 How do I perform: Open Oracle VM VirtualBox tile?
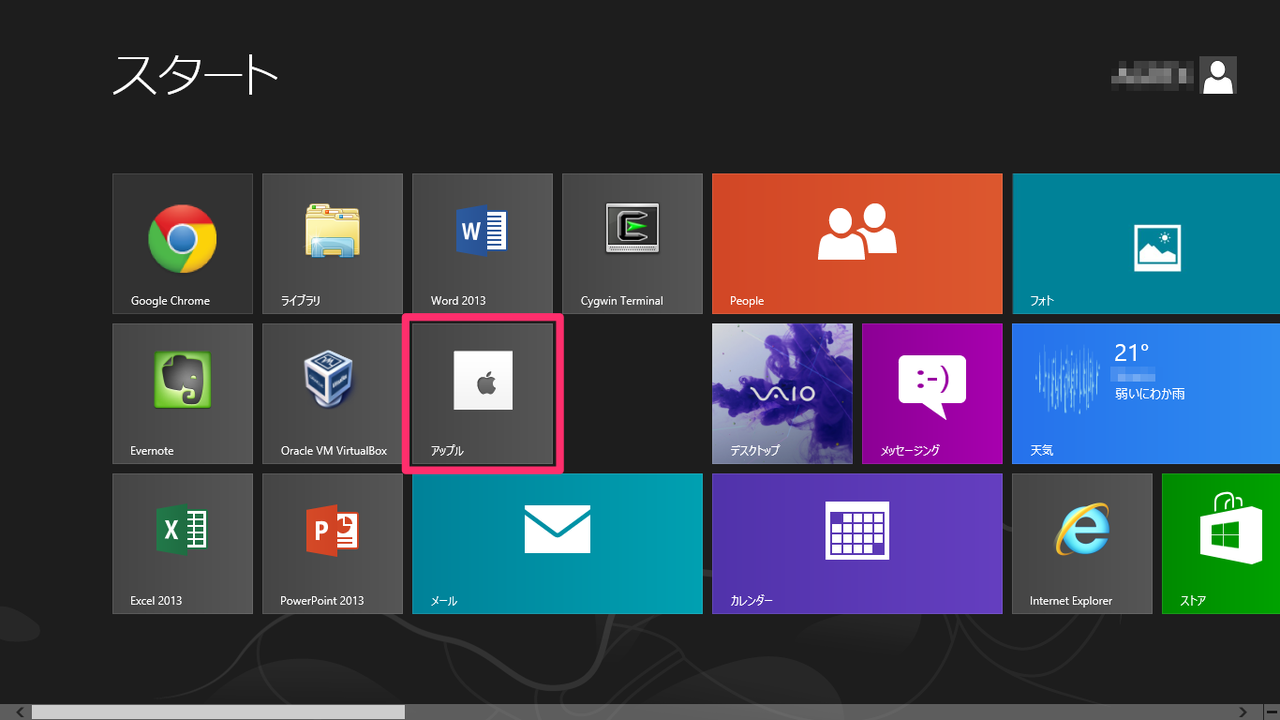click(332, 393)
